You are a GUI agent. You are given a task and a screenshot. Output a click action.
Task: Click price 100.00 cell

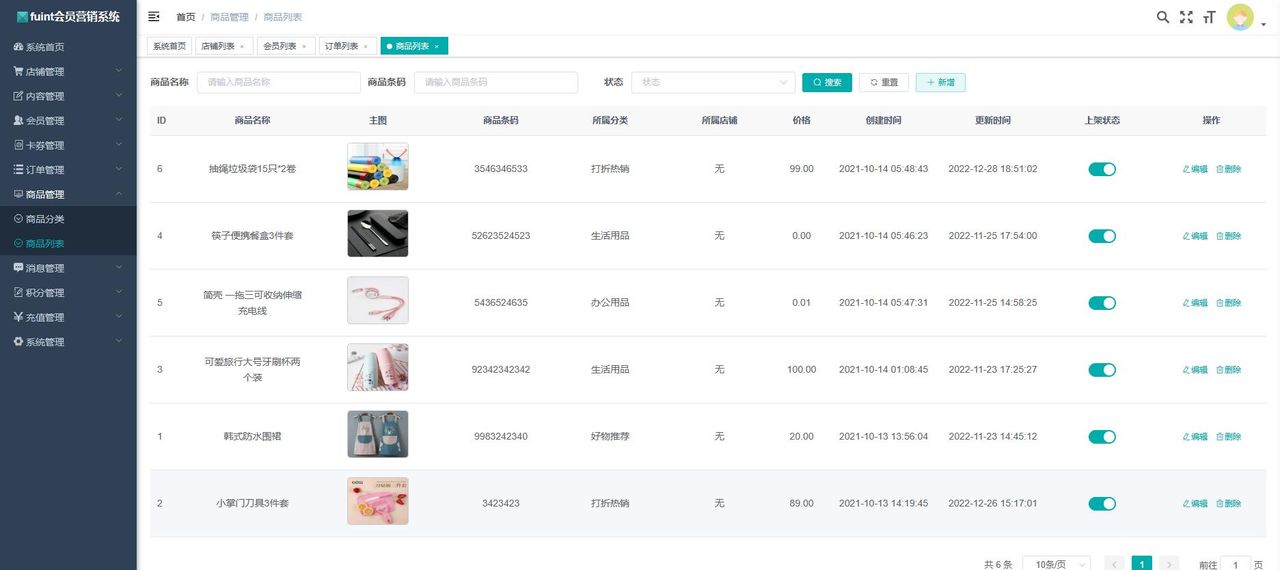802,370
